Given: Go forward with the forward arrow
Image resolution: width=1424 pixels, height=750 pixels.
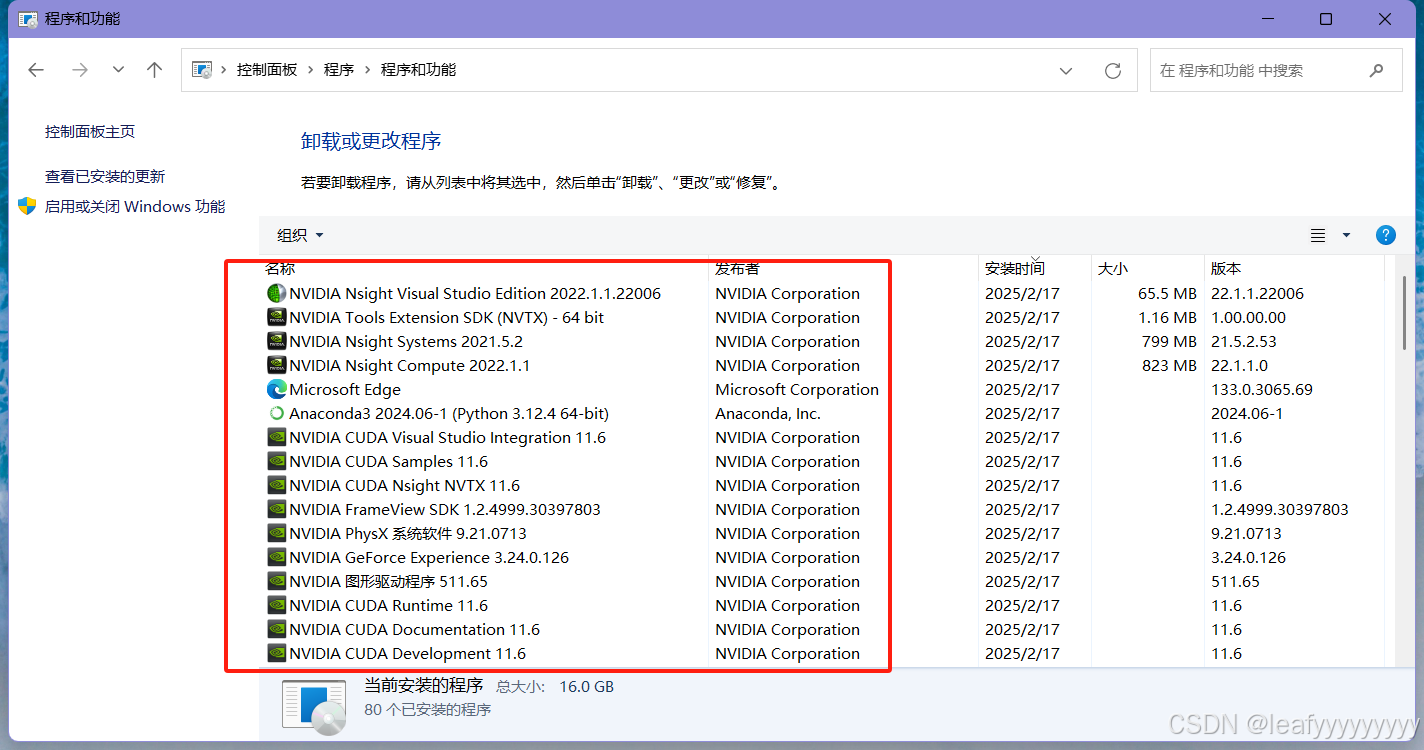Looking at the screenshot, I should tap(80, 70).
